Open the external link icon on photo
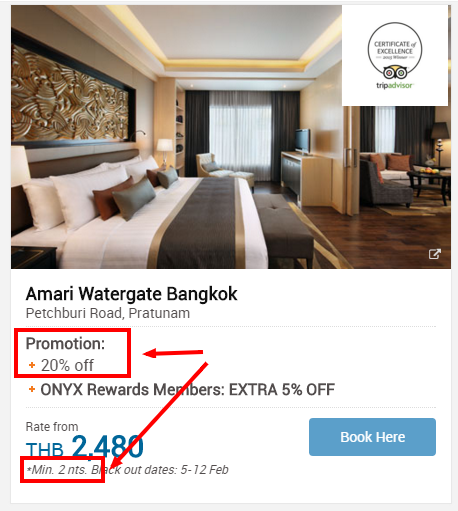The image size is (458, 511). coord(434,254)
